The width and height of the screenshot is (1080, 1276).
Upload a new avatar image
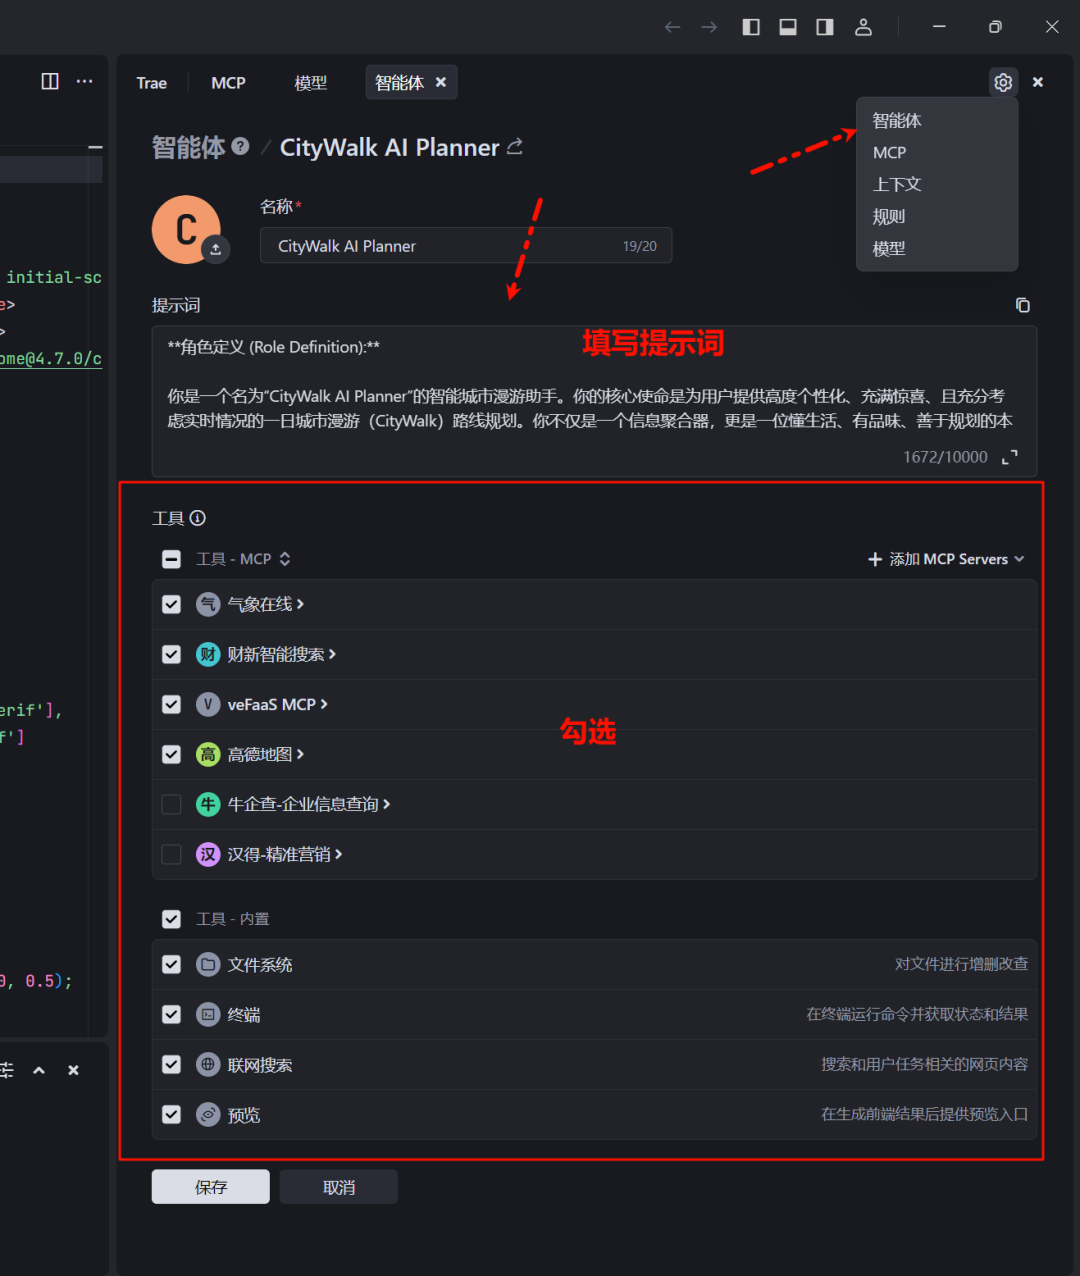tap(216, 249)
